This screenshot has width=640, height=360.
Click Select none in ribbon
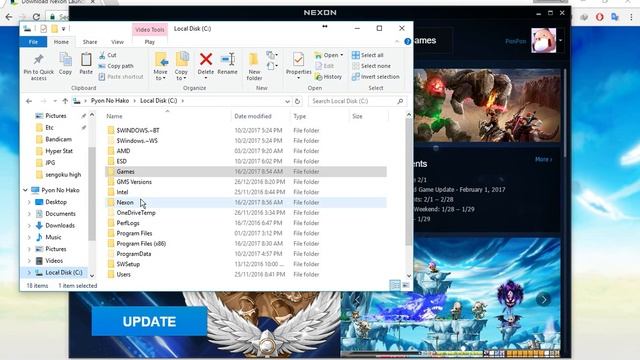click(x=371, y=66)
